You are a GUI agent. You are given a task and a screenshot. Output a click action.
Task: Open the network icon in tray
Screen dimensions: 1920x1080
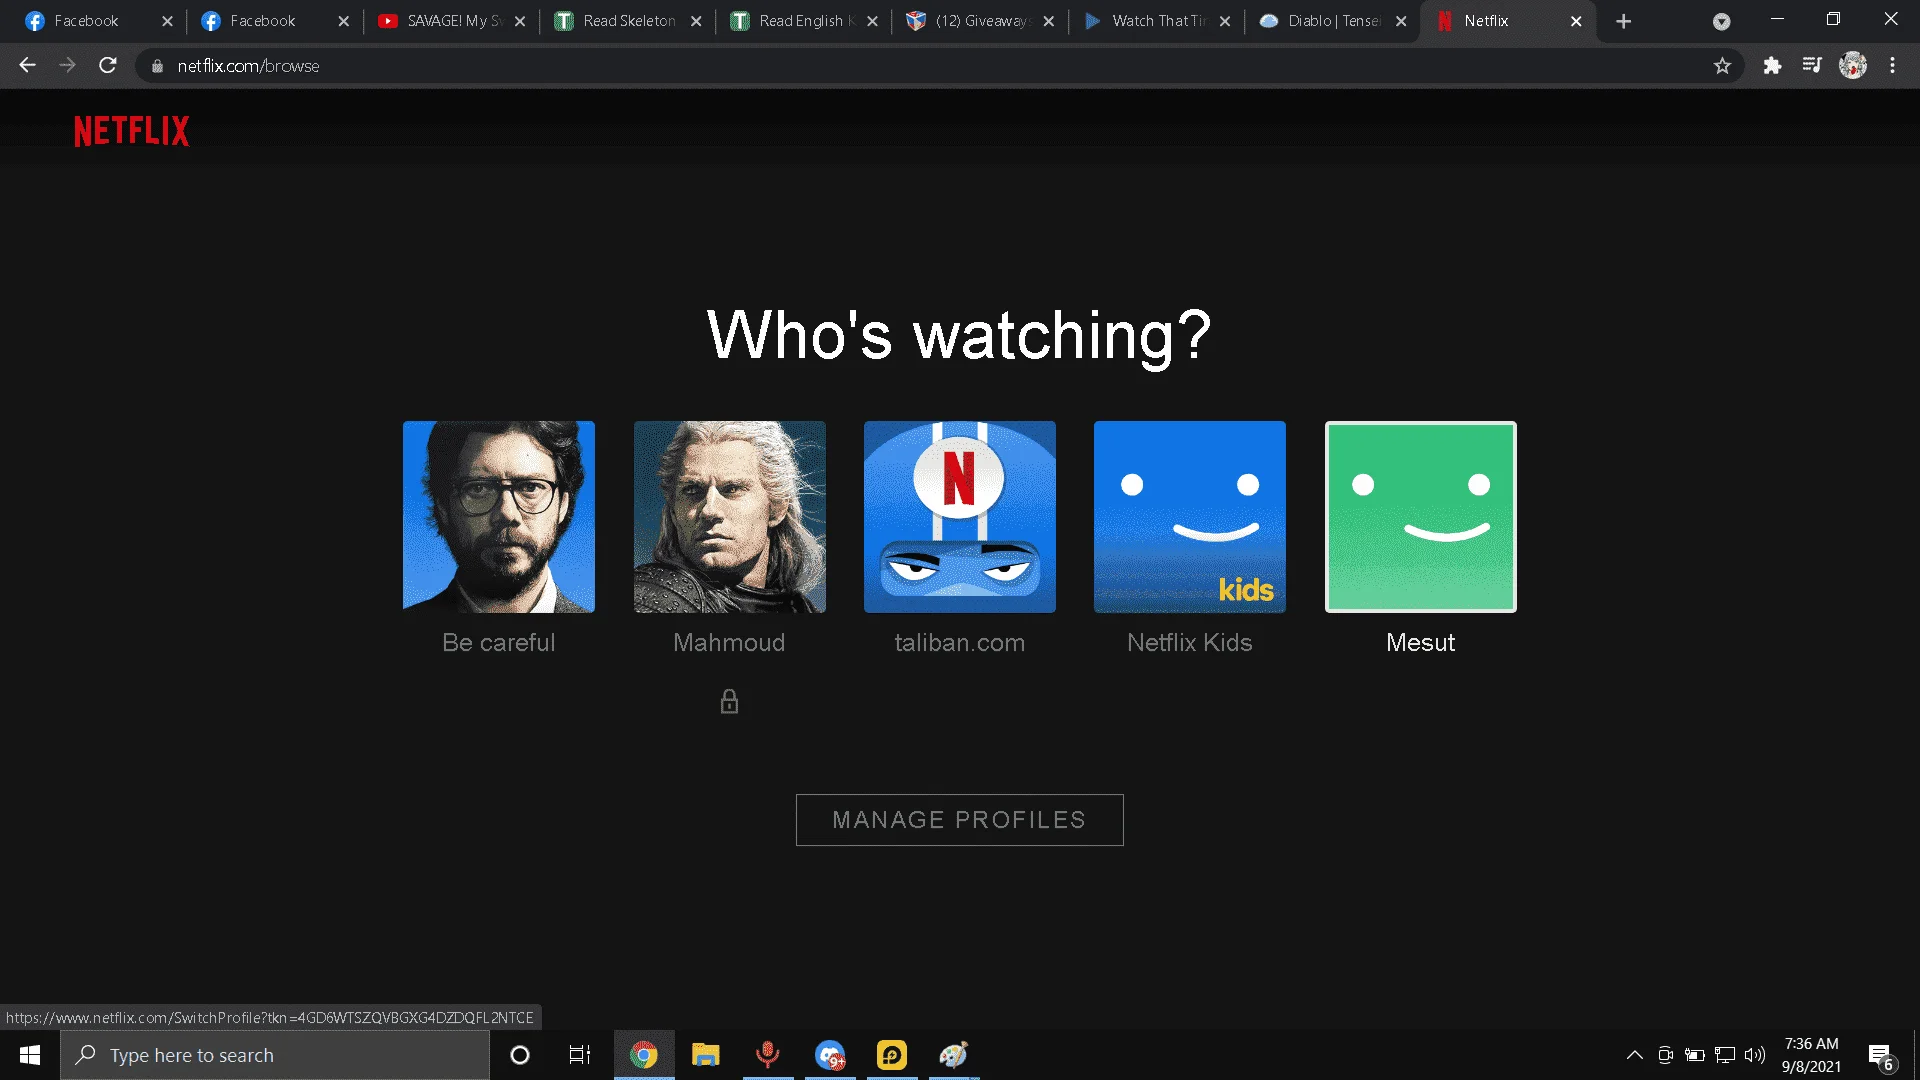[1725, 1055]
